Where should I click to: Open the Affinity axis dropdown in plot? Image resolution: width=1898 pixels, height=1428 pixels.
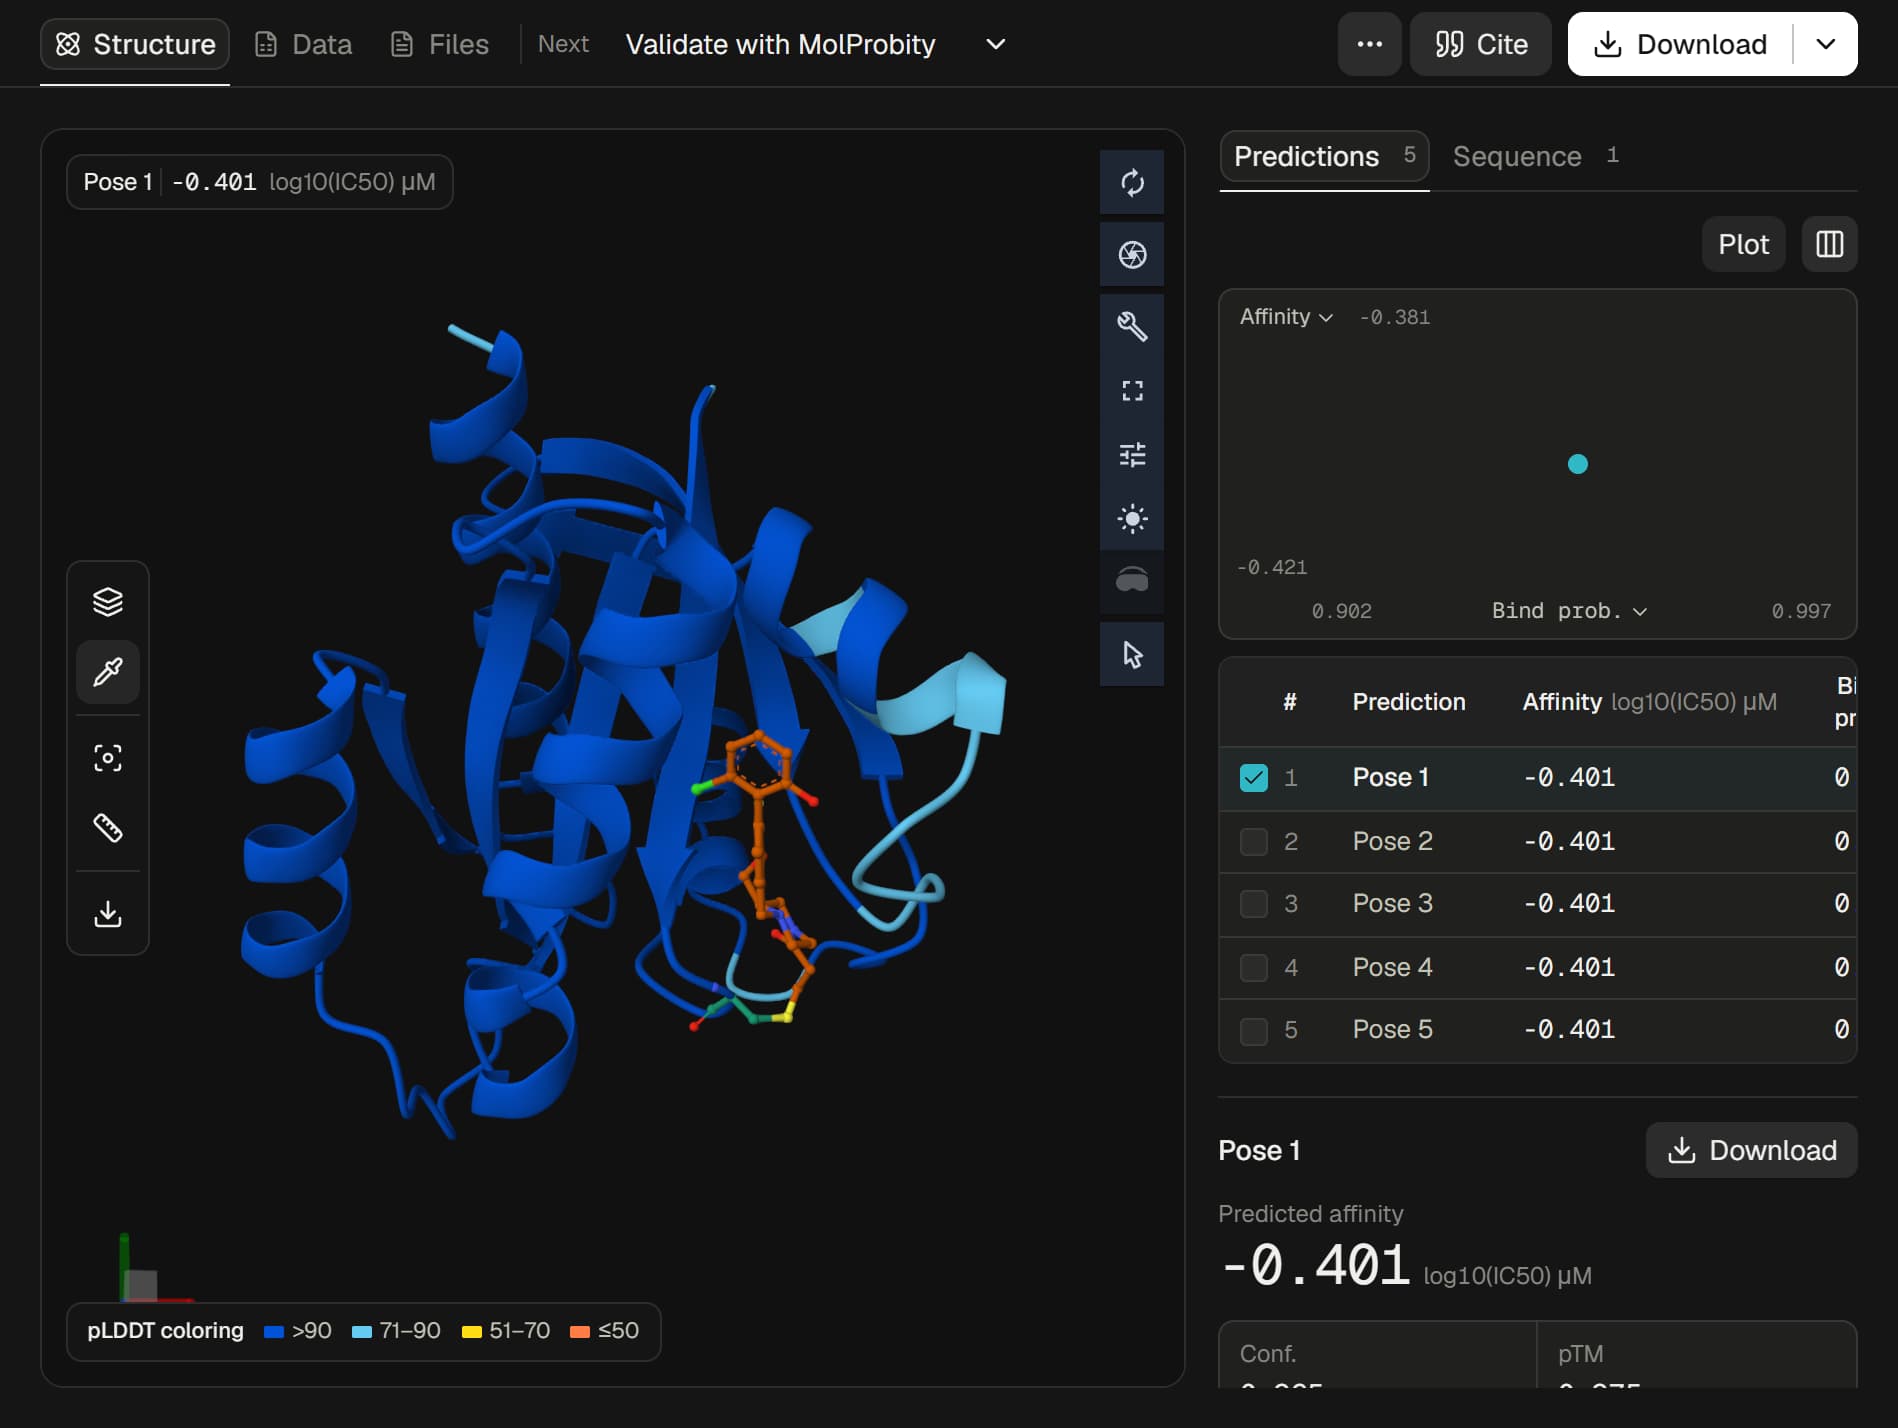1286,317
